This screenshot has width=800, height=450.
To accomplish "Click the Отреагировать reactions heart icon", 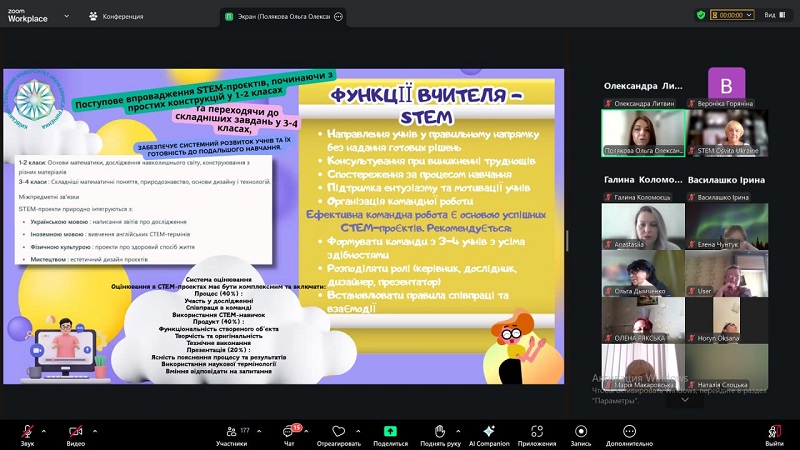I will pyautogui.click(x=338, y=430).
